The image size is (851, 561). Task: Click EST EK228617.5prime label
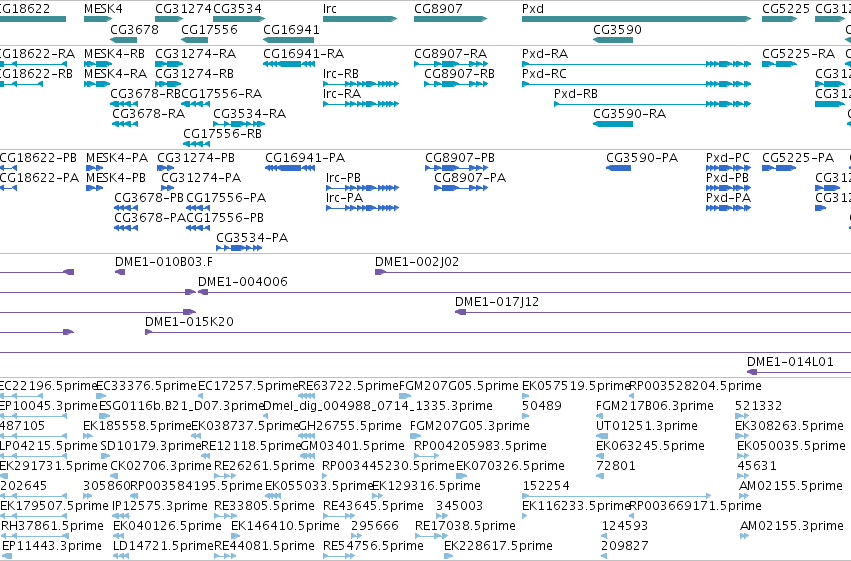tap(498, 547)
